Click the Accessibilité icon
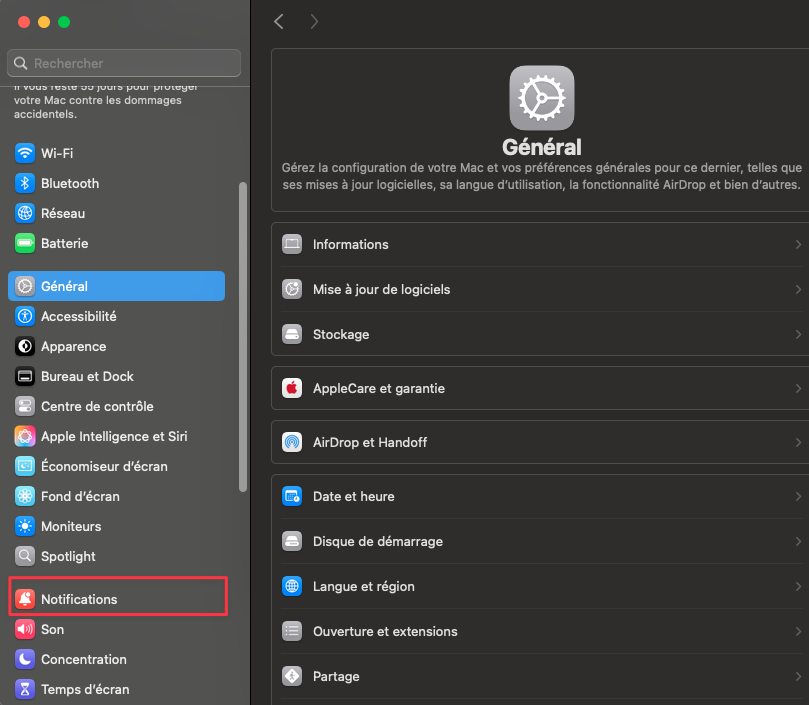This screenshot has height=705, width=809. click(25, 316)
